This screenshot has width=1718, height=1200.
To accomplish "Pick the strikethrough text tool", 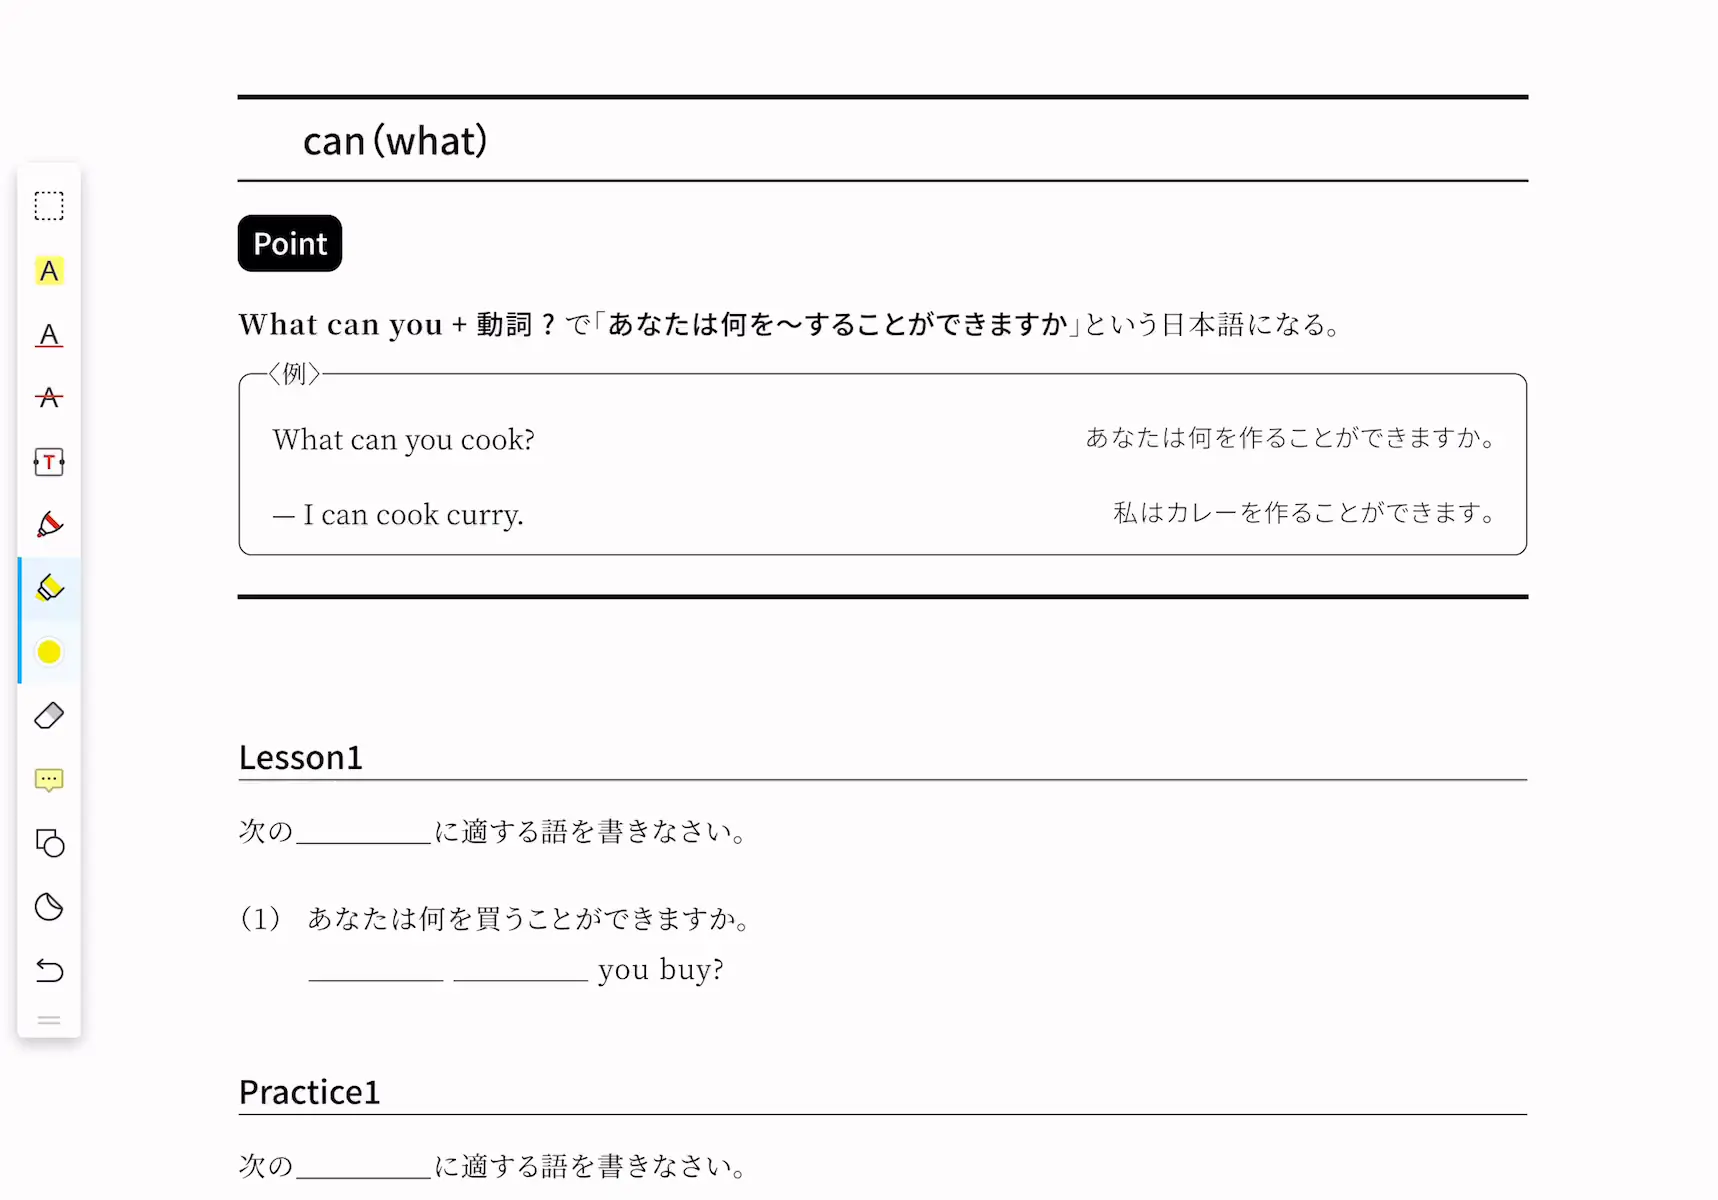I will [49, 398].
